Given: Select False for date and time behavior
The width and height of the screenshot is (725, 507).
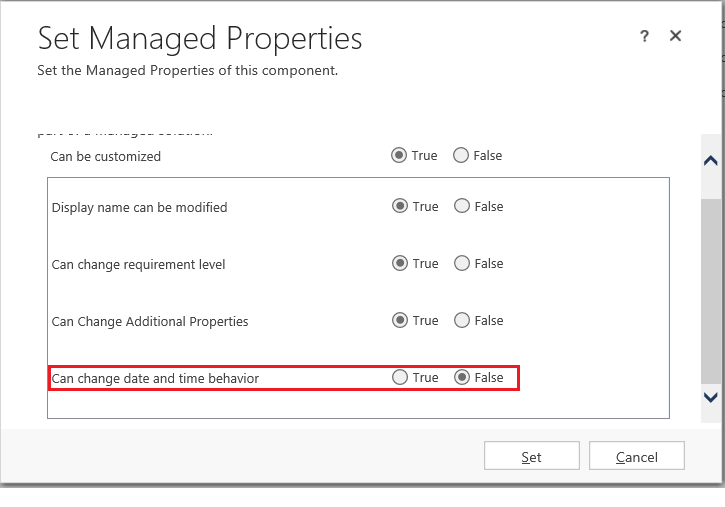Looking at the screenshot, I should [461, 378].
